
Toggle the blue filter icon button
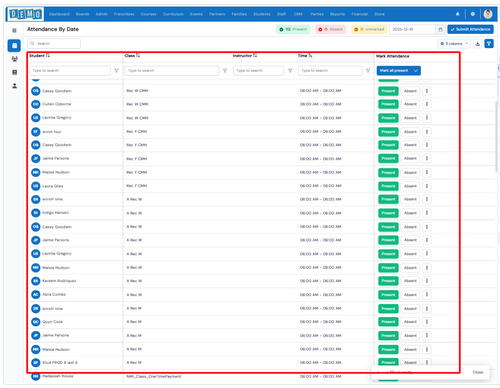(x=489, y=44)
